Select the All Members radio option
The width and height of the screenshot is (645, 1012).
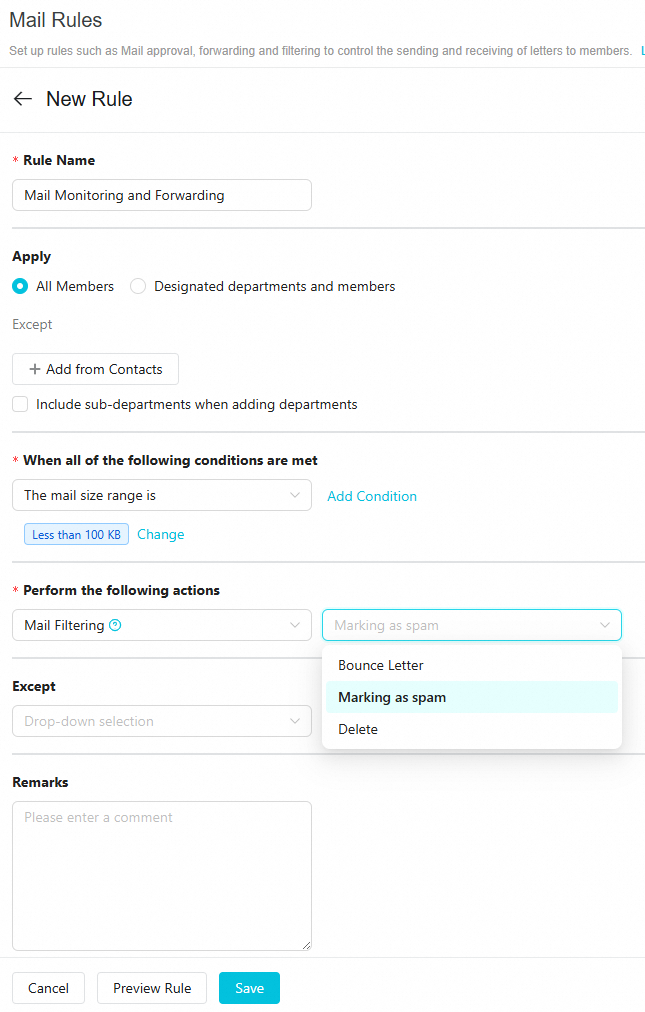[20, 286]
